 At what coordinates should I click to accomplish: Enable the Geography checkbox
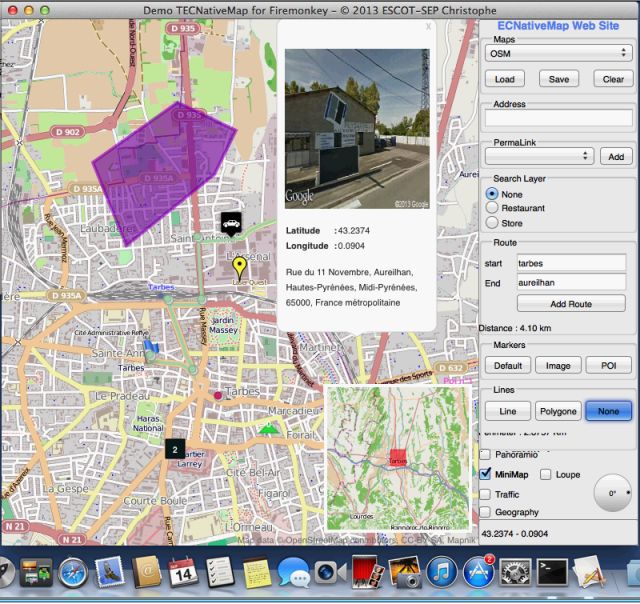(484, 512)
